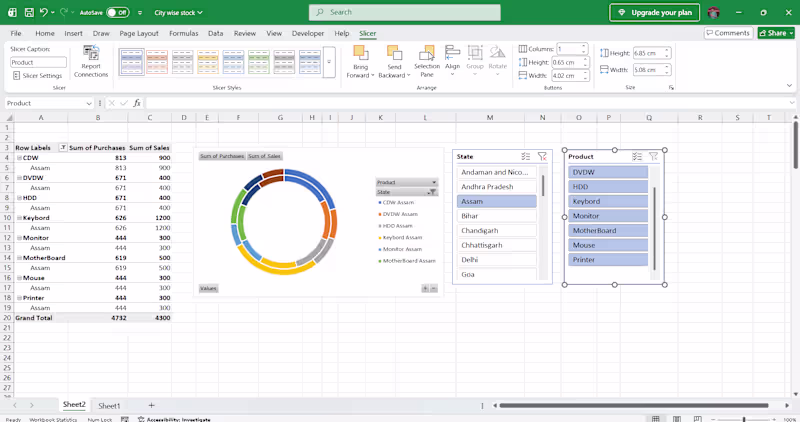
Task: Collapse the CDW row group
Action: pos(19,158)
